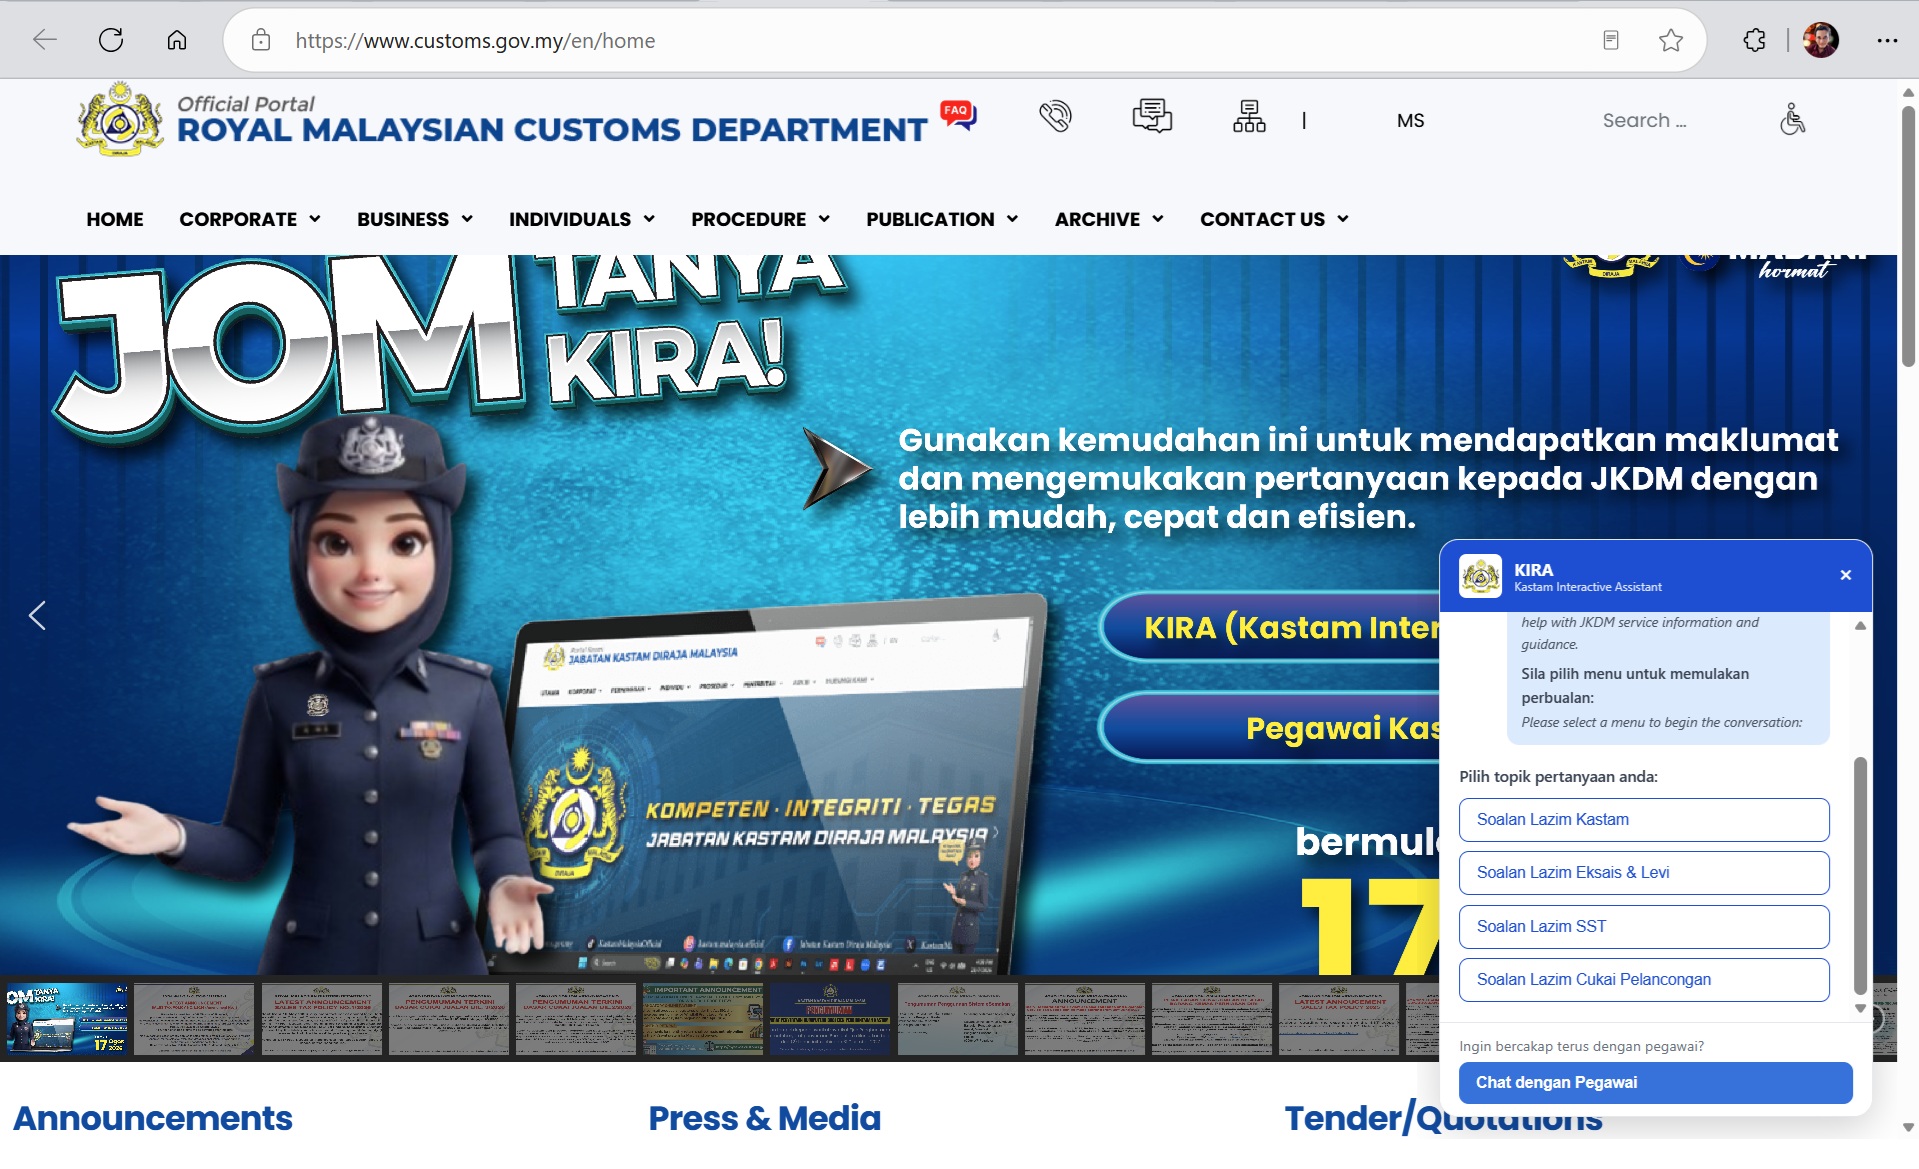Select Soalan Lazim Eksais & Levi topic
This screenshot has height=1169, width=1919.
[1644, 873]
